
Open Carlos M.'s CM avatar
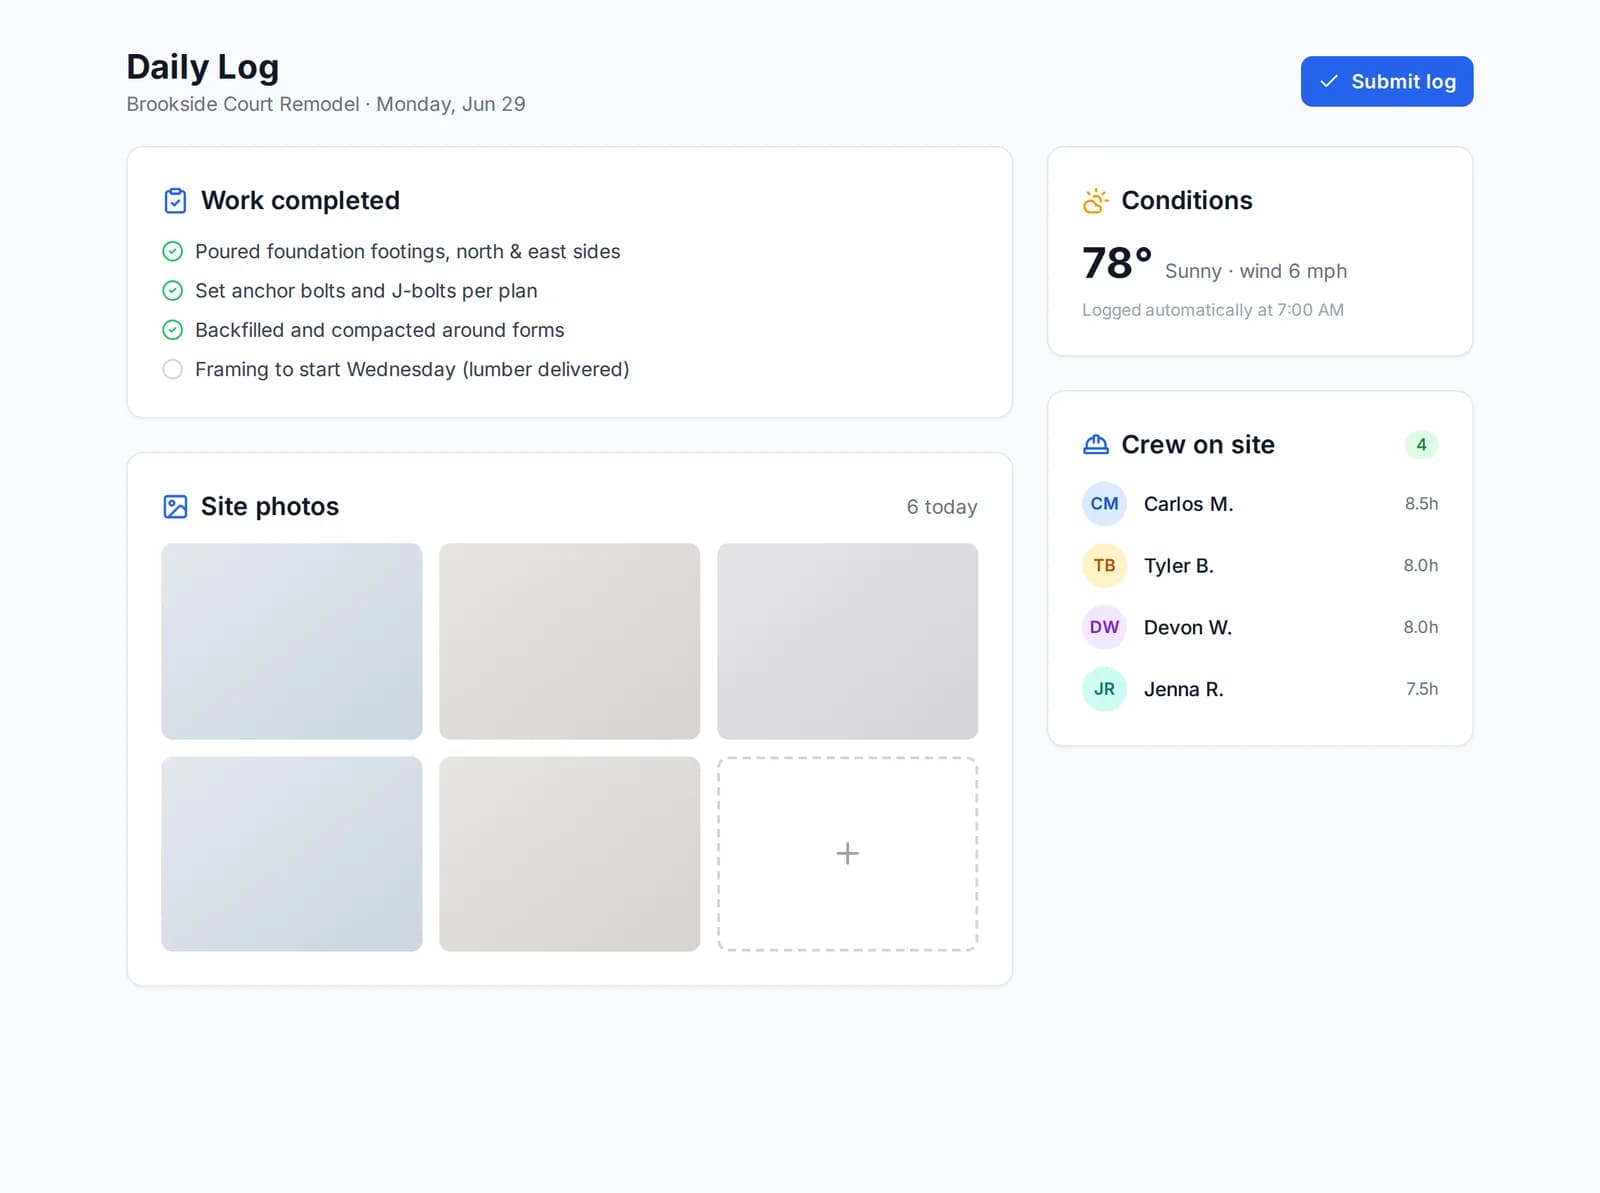pos(1104,504)
